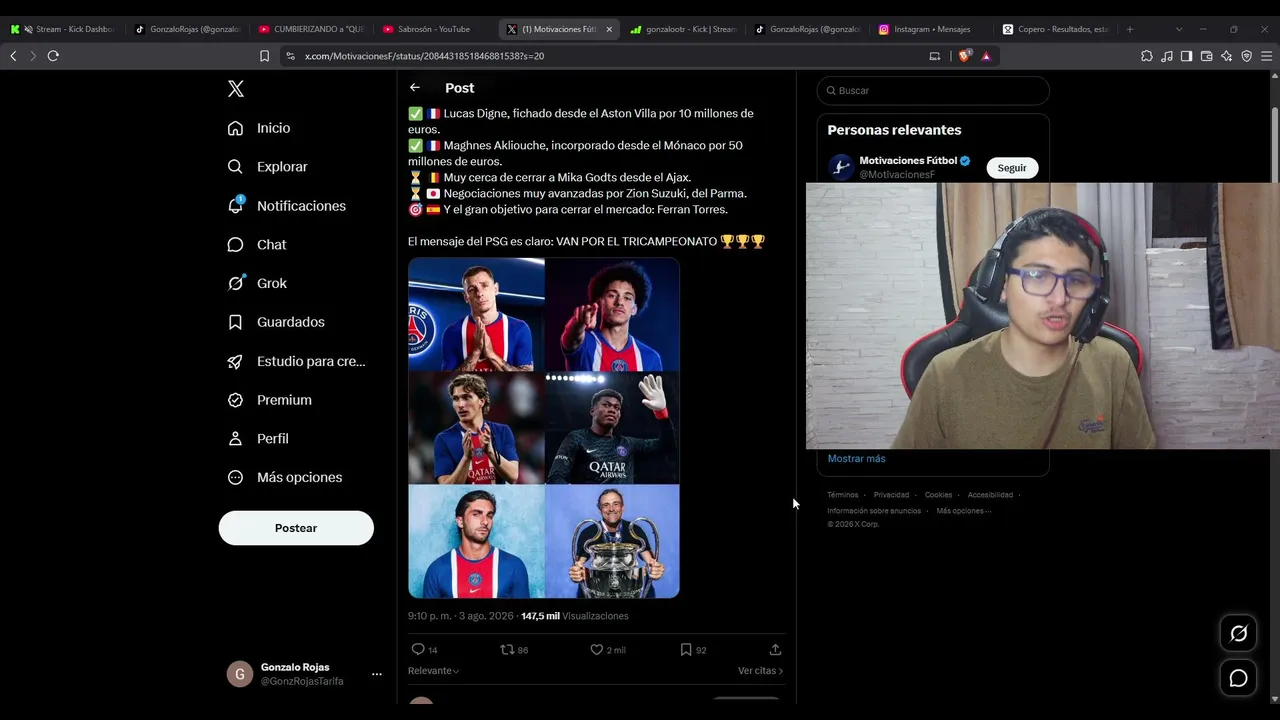Open photo of man holding Champions trophy

point(612,541)
